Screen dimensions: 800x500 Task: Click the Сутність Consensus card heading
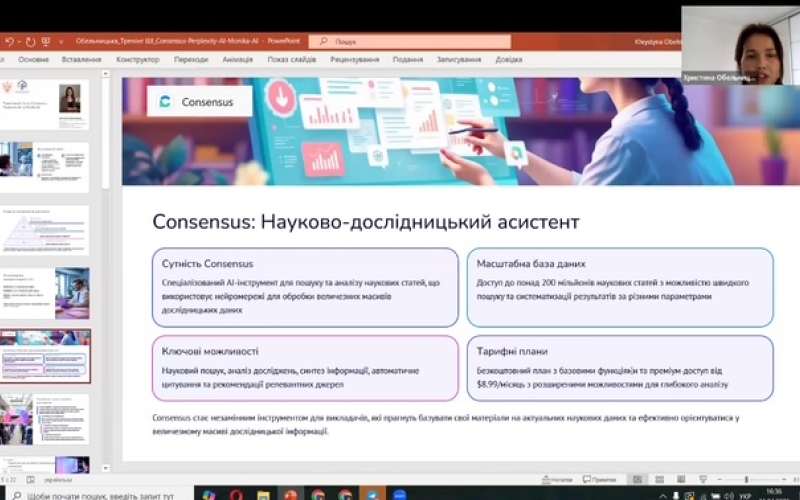(x=208, y=264)
